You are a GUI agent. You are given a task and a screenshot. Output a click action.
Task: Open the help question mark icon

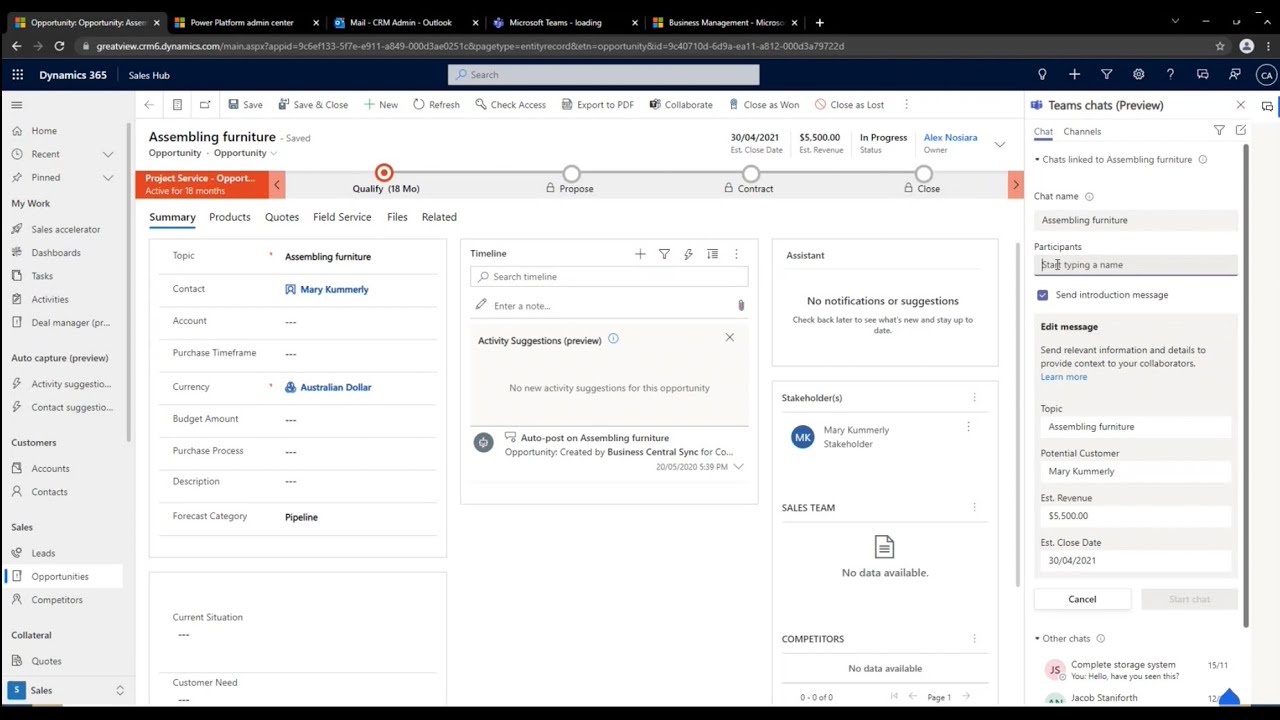tap(1170, 75)
